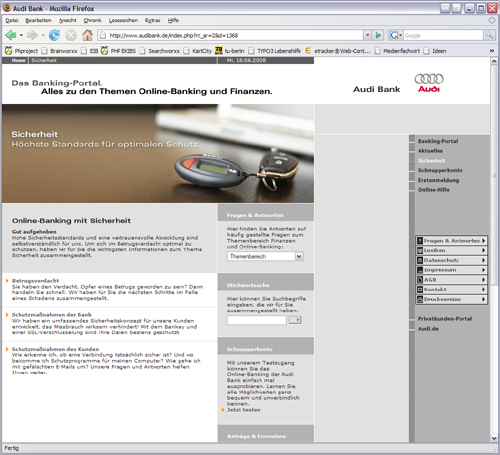The image size is (500, 455).
Task: Click the Impressum sidebar button
Action: (452, 270)
